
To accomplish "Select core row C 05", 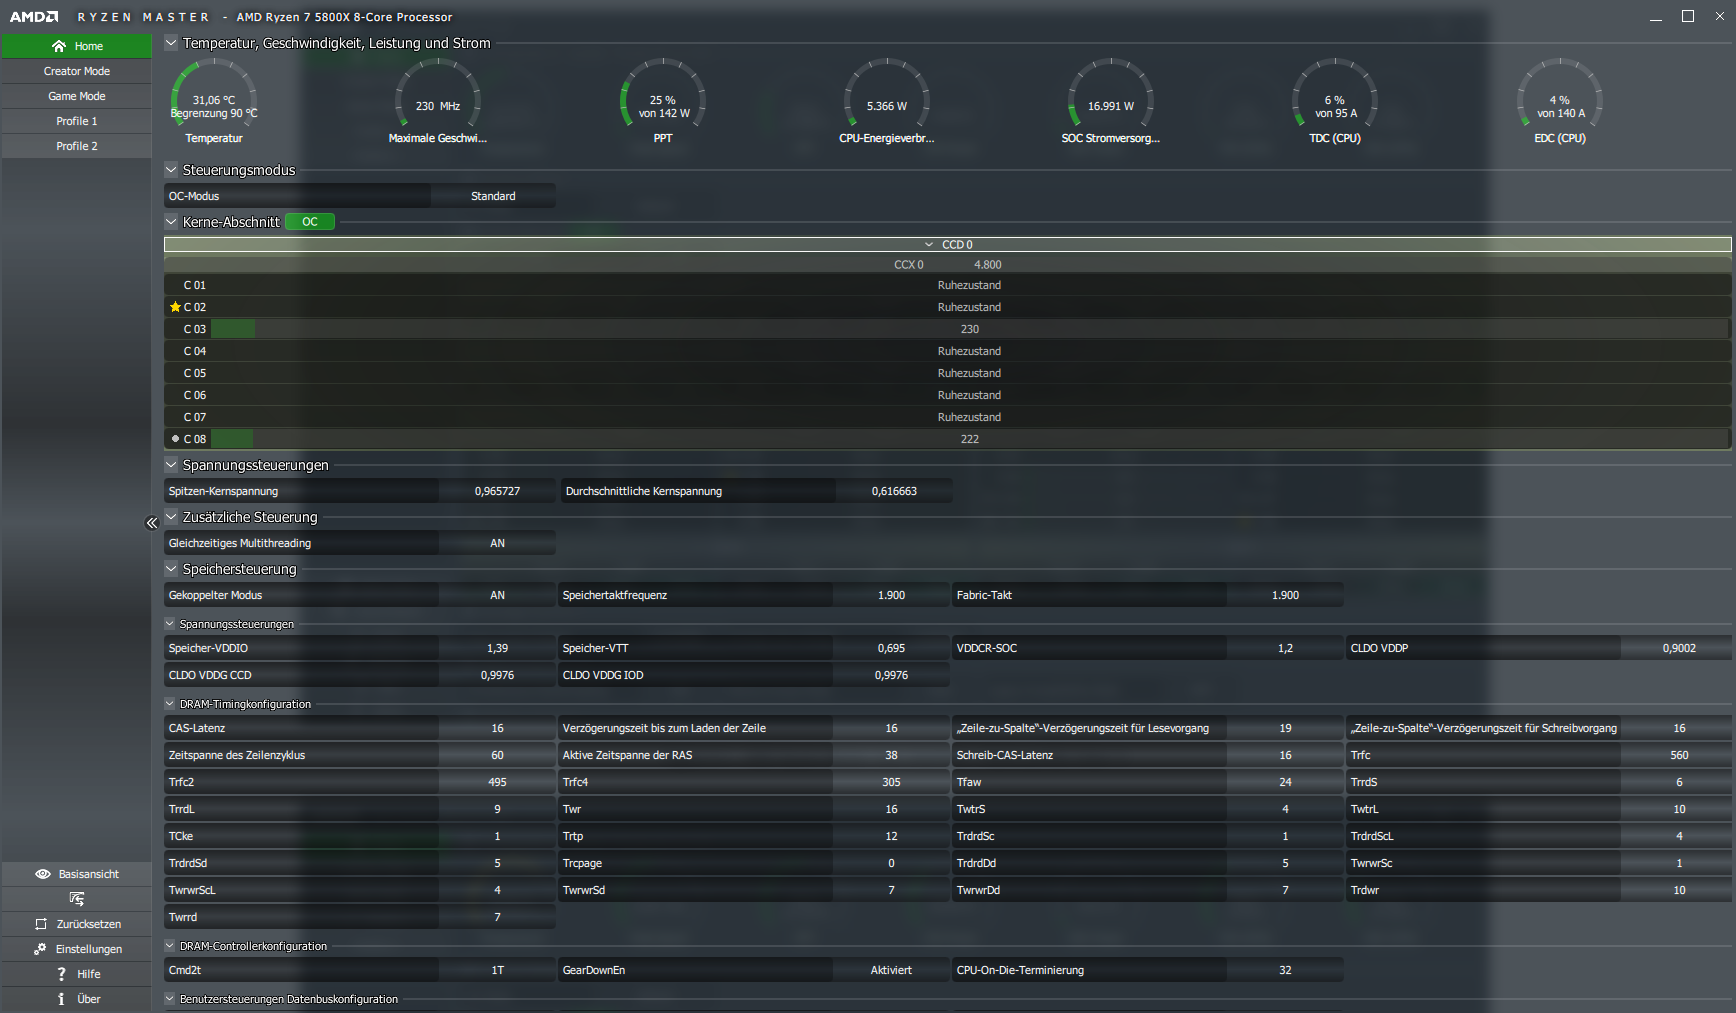I will 947,373.
